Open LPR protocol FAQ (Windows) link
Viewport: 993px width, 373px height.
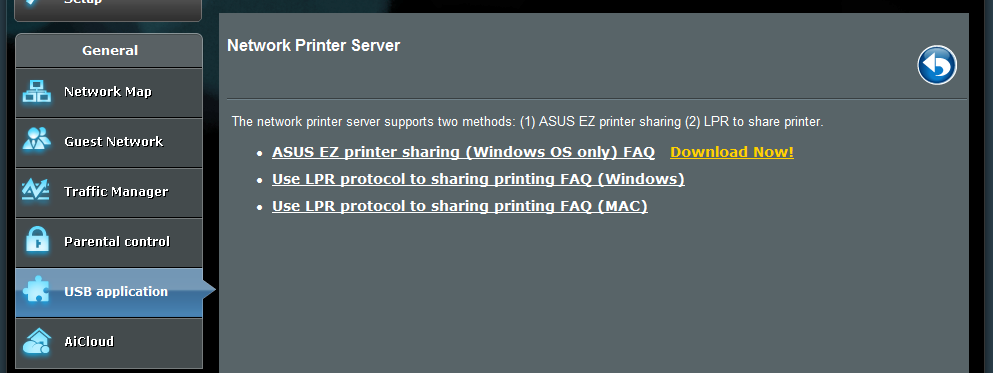[x=478, y=179]
